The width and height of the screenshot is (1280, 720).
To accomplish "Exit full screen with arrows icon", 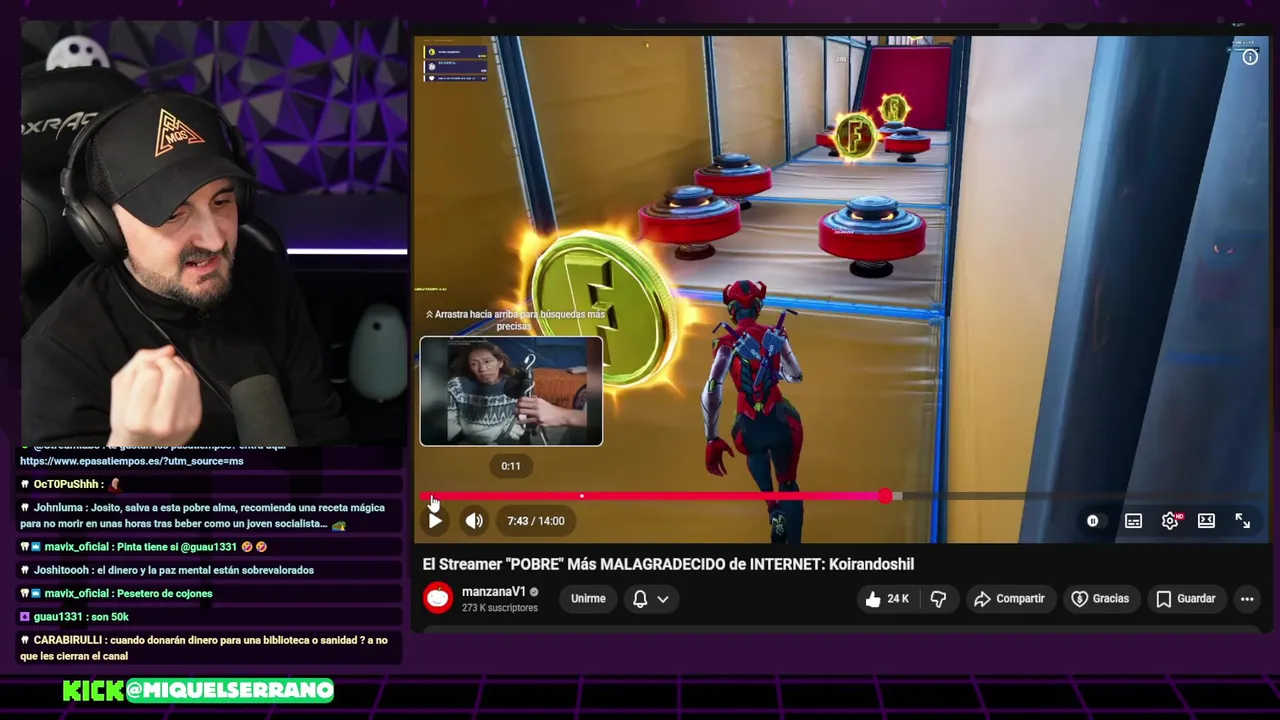I will tap(1243, 521).
